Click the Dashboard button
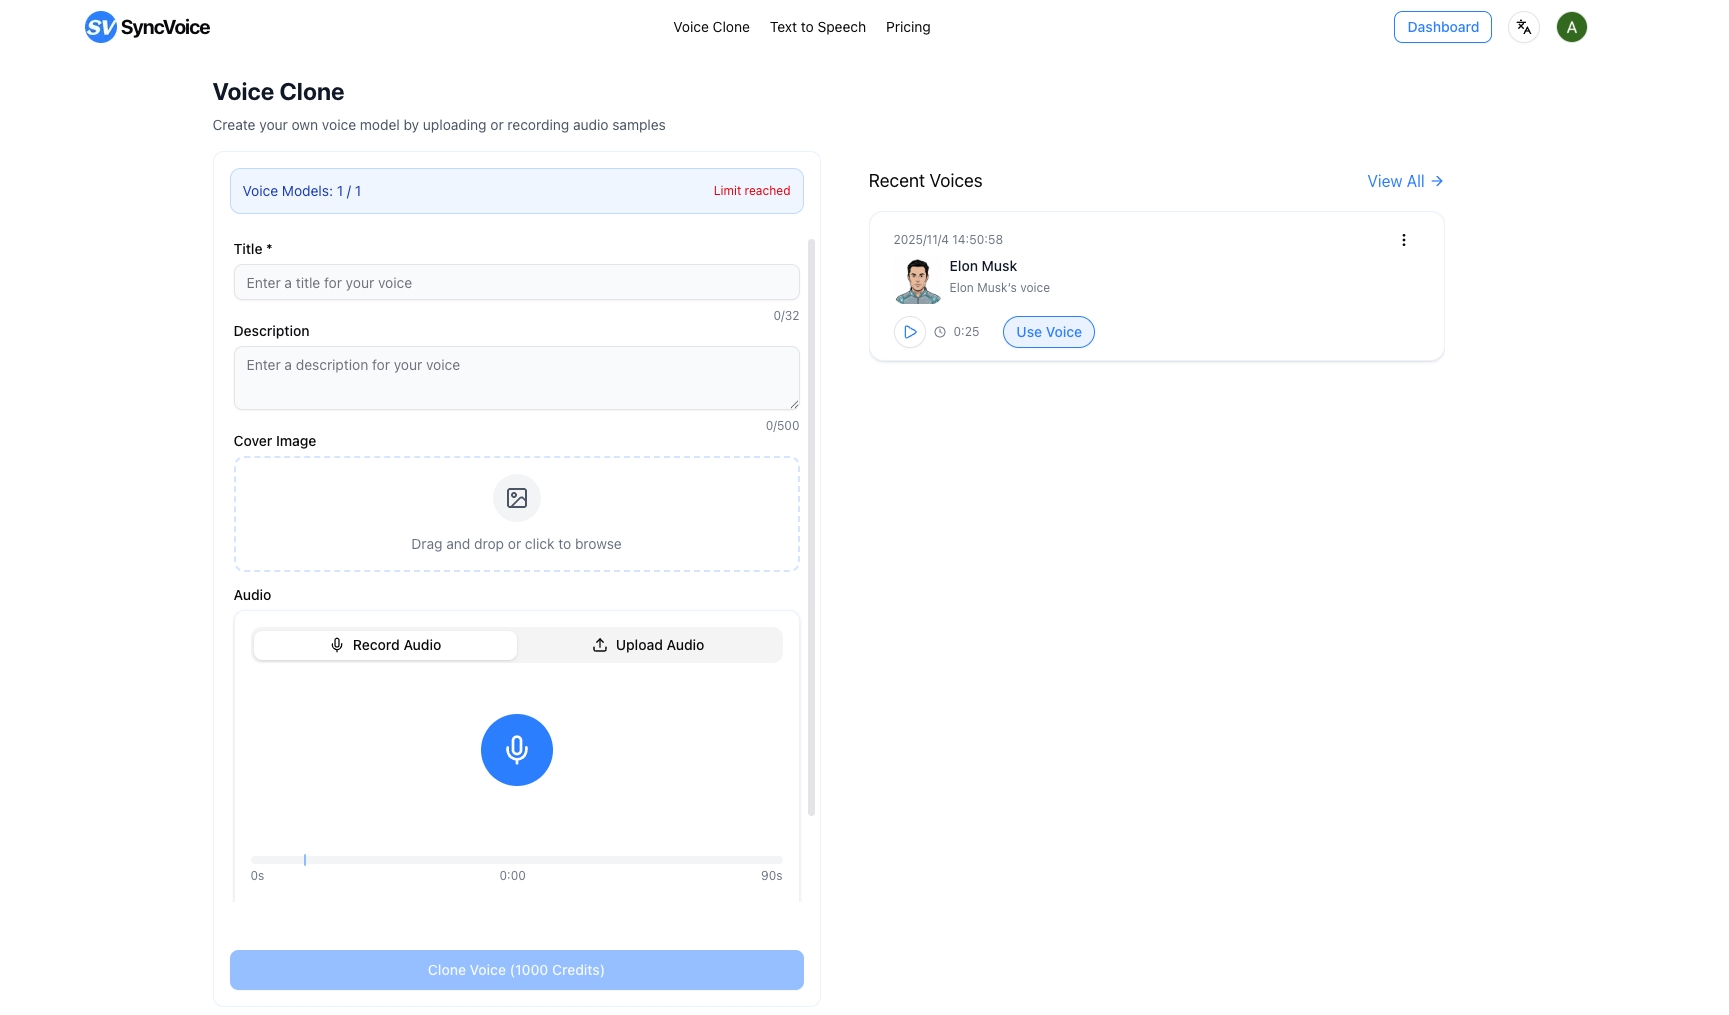Screen dimensions: 1729x1015 pos(1442,27)
